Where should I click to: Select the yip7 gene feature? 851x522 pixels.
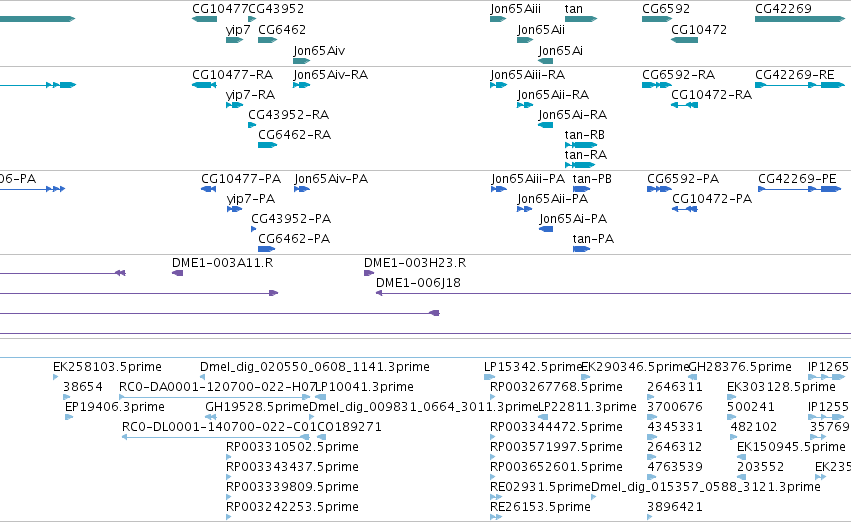click(x=234, y=40)
